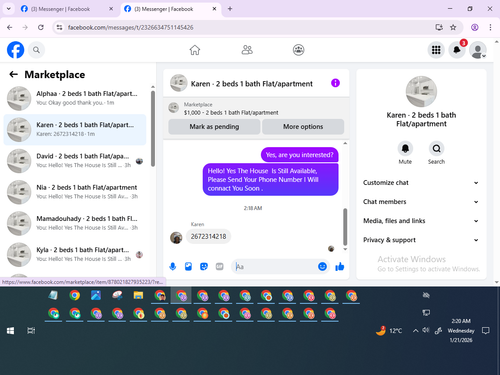
Task: Reload the page
Action: click(41, 27)
